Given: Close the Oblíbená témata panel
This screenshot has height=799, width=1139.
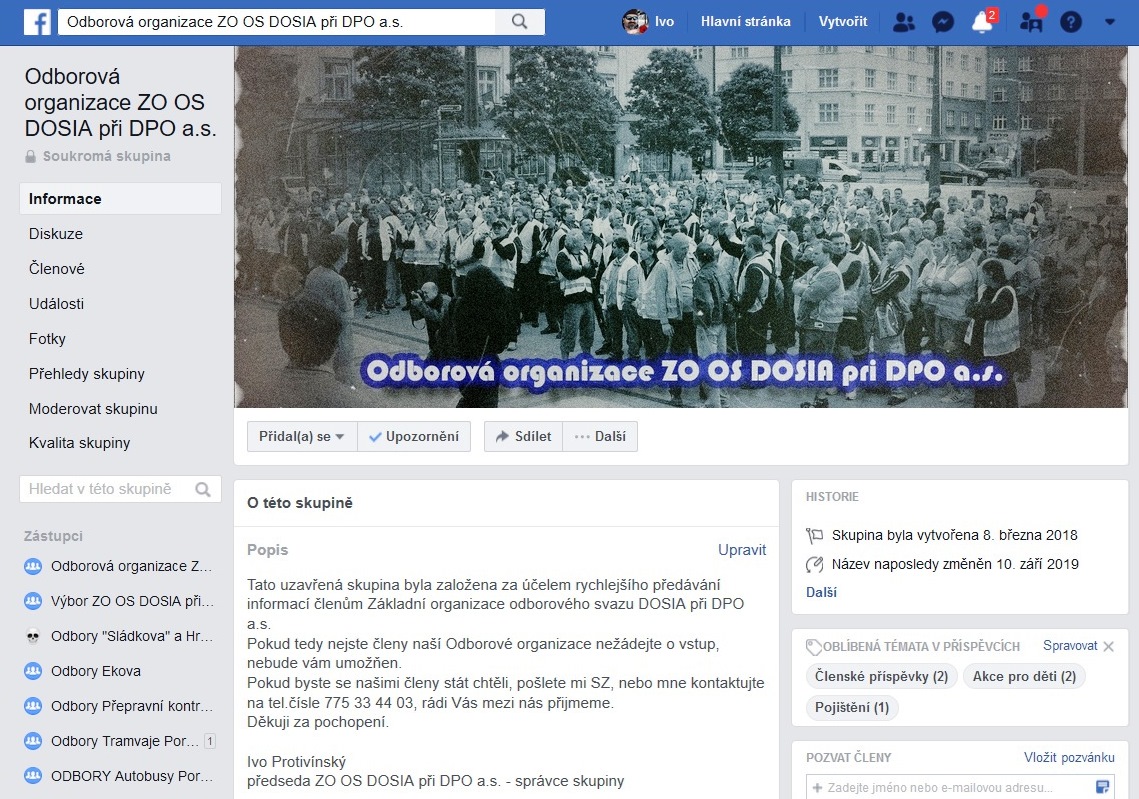Looking at the screenshot, I should 1108,646.
